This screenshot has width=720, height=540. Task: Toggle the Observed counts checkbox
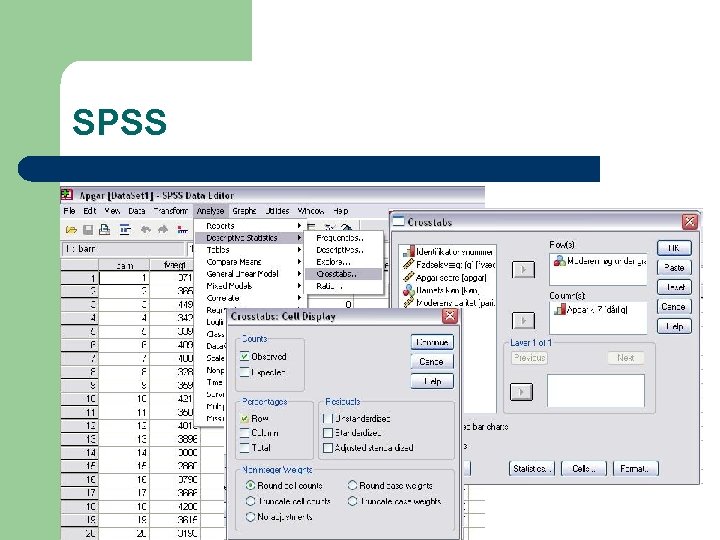pos(244,356)
